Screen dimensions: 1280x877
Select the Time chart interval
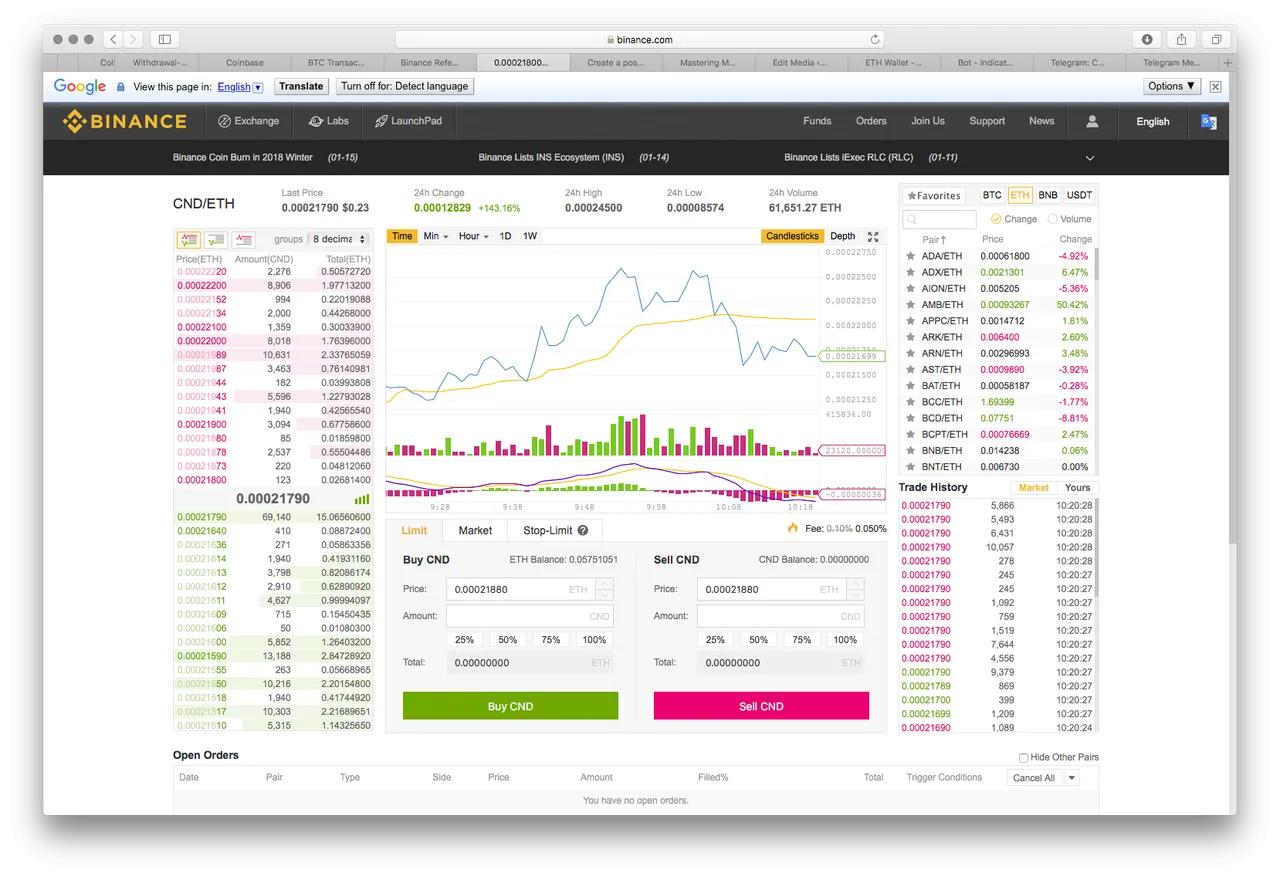click(402, 236)
